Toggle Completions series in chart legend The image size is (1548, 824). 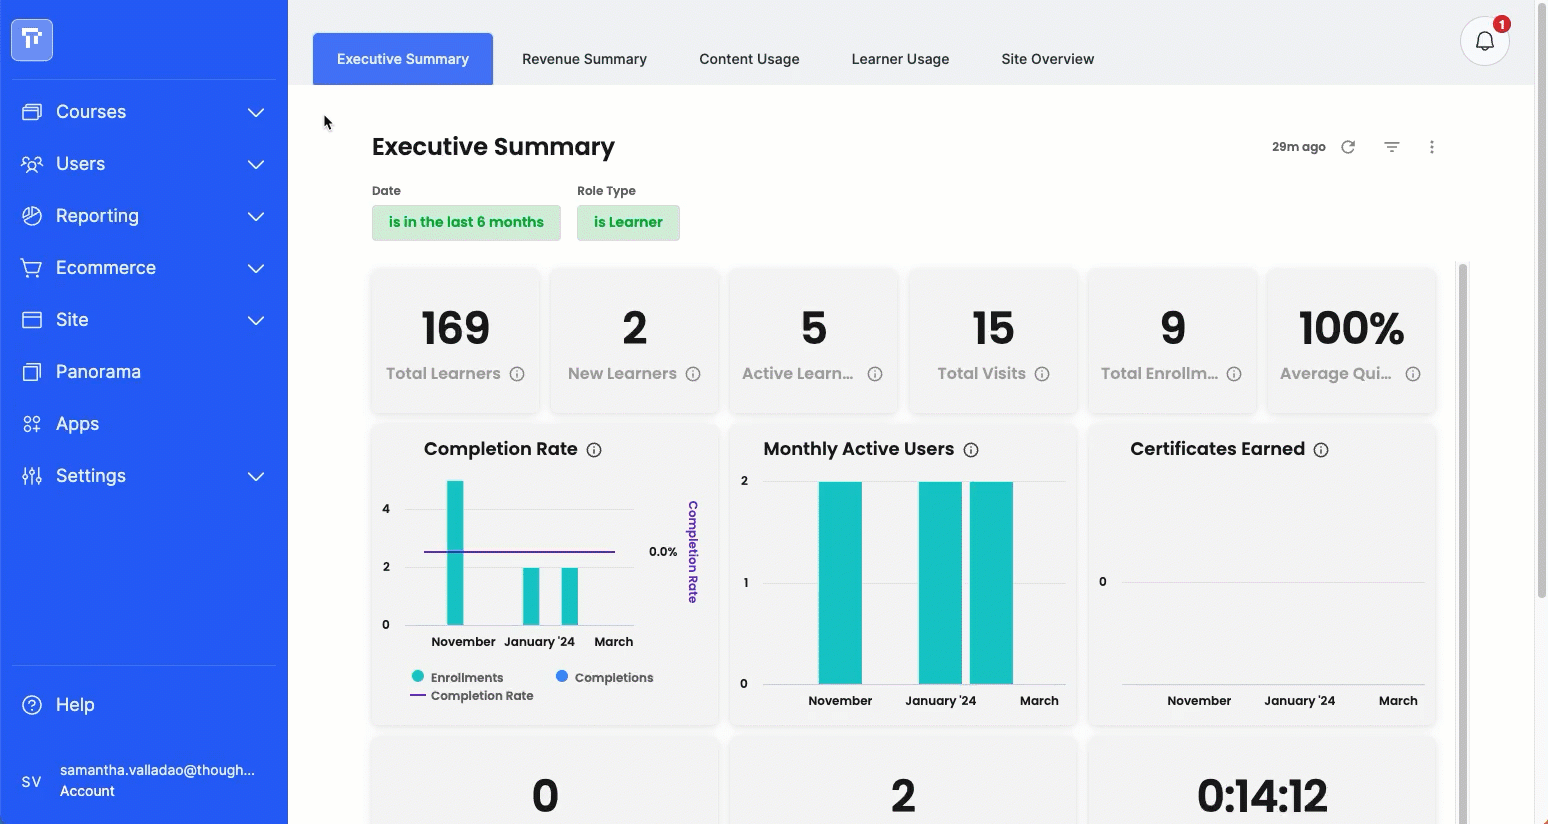[605, 677]
